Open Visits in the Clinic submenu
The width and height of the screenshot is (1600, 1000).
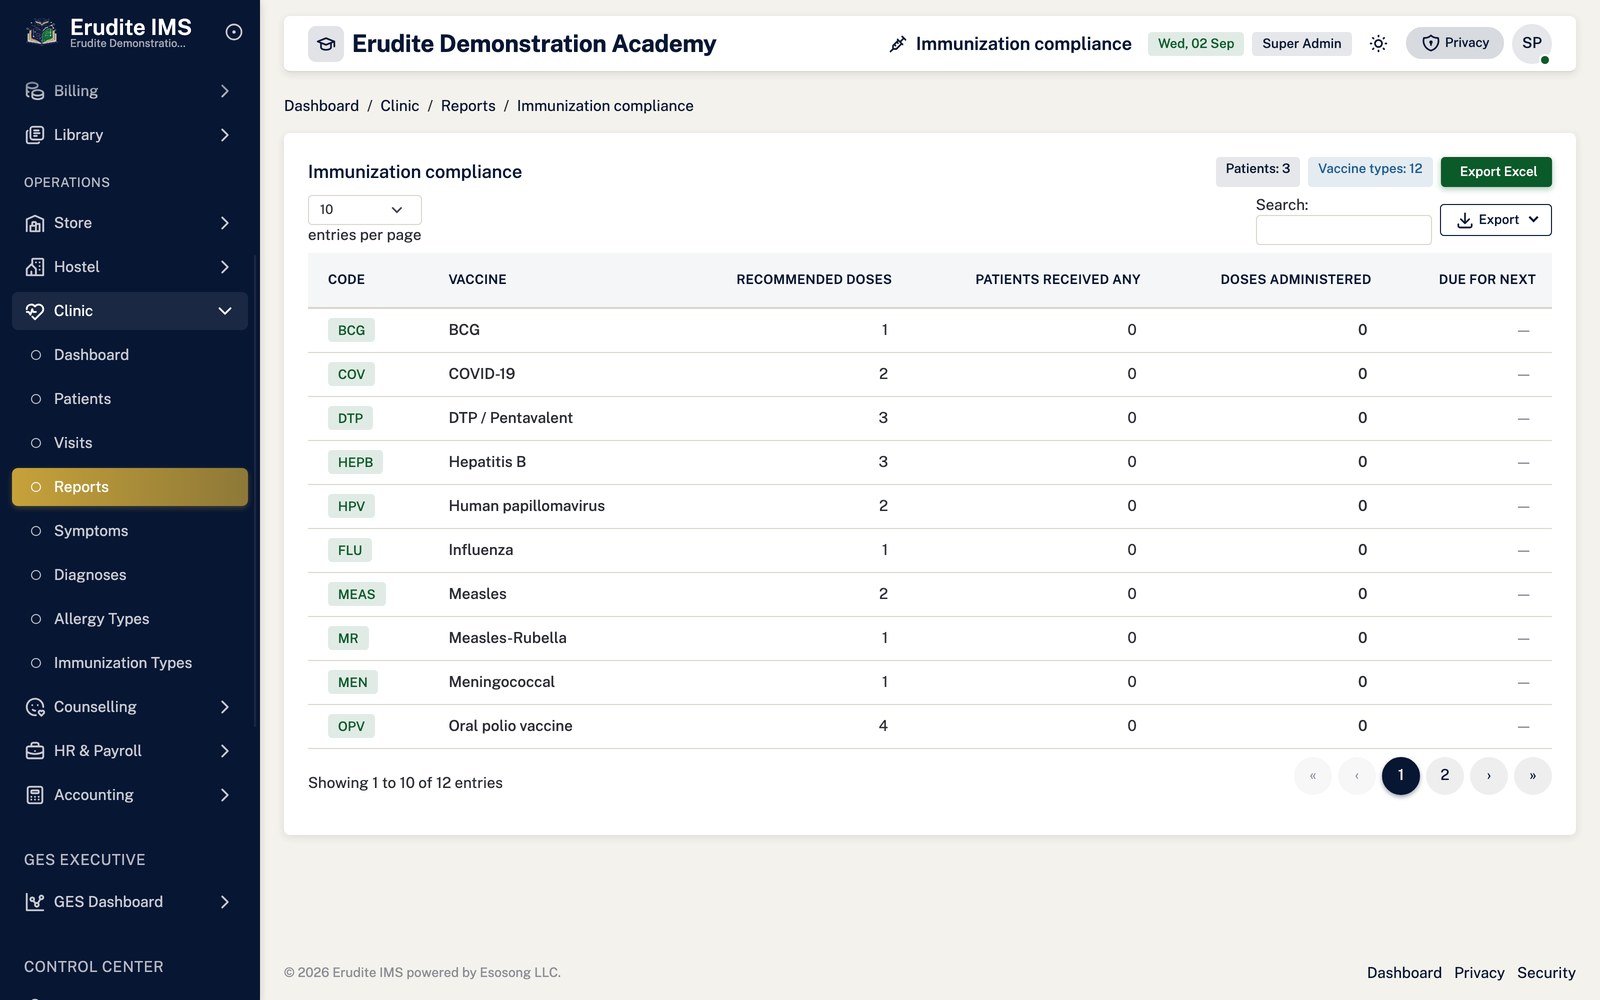130,443
